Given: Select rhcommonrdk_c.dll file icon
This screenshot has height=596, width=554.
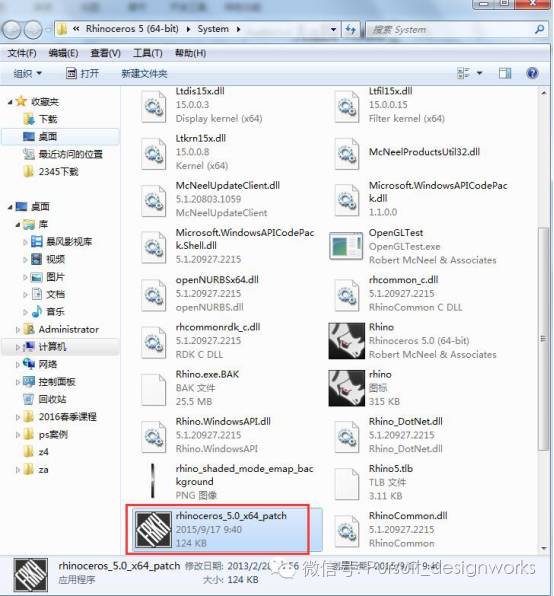Looking at the screenshot, I should (x=154, y=342).
